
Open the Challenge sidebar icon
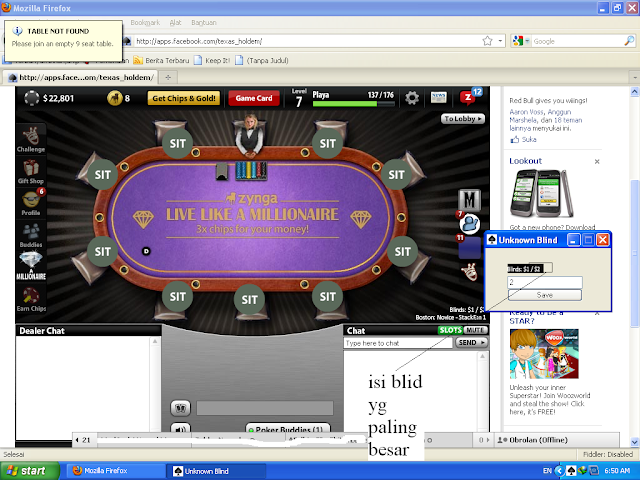coord(31,139)
